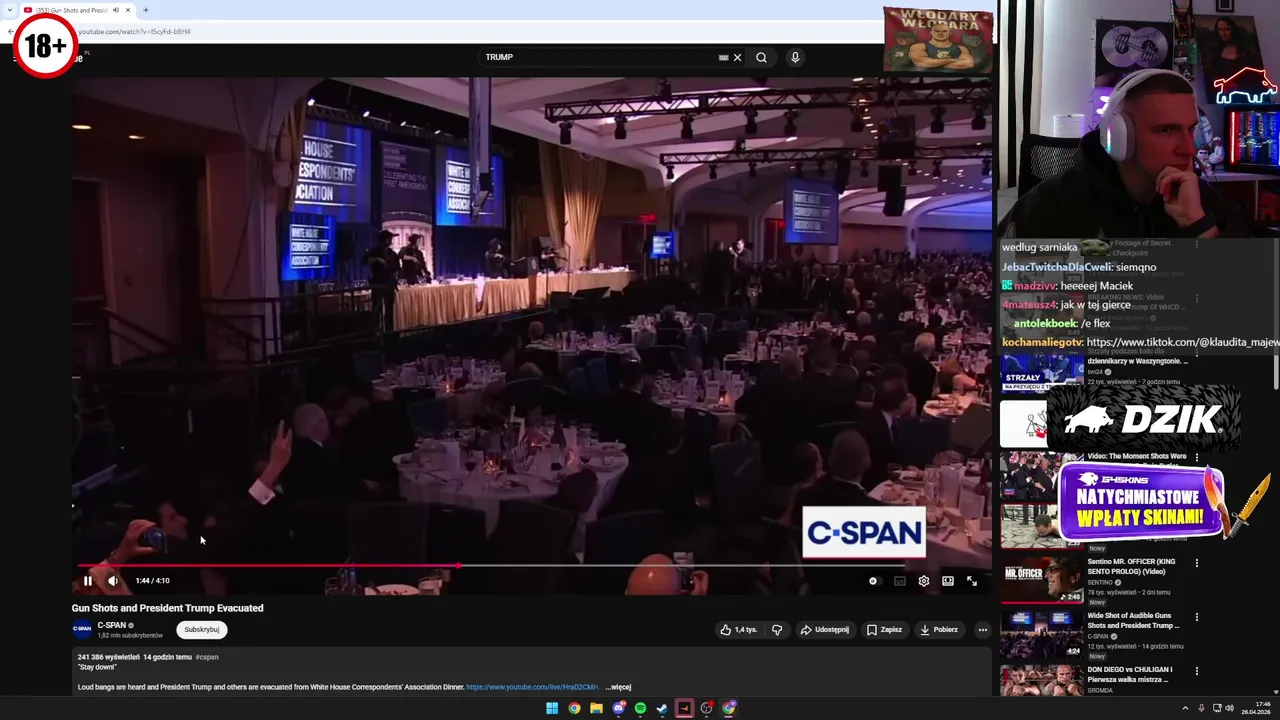Screen dimensions: 1280x720
Task: Open File Explorer from taskbar
Action: 596,708
